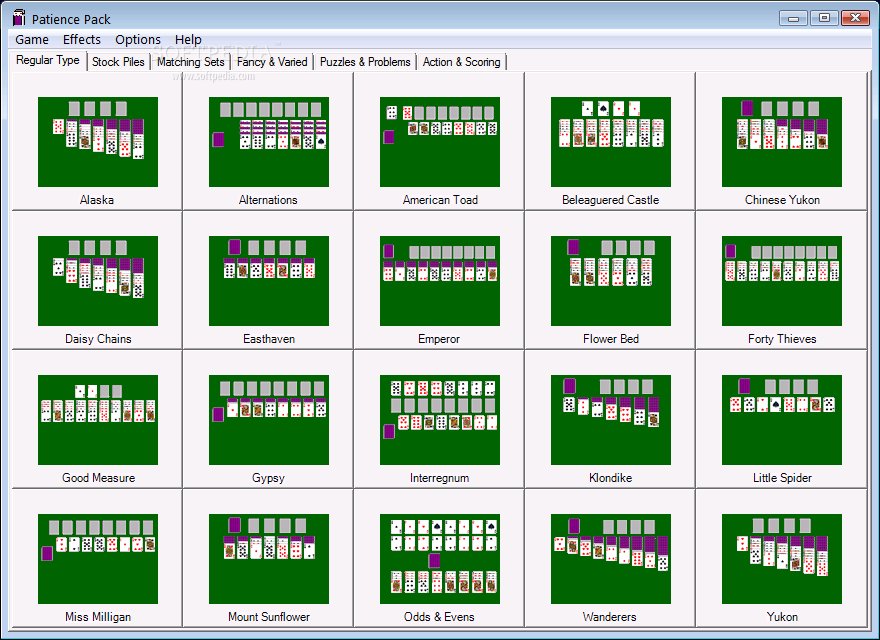Click the Little Spider label text

tap(782, 478)
